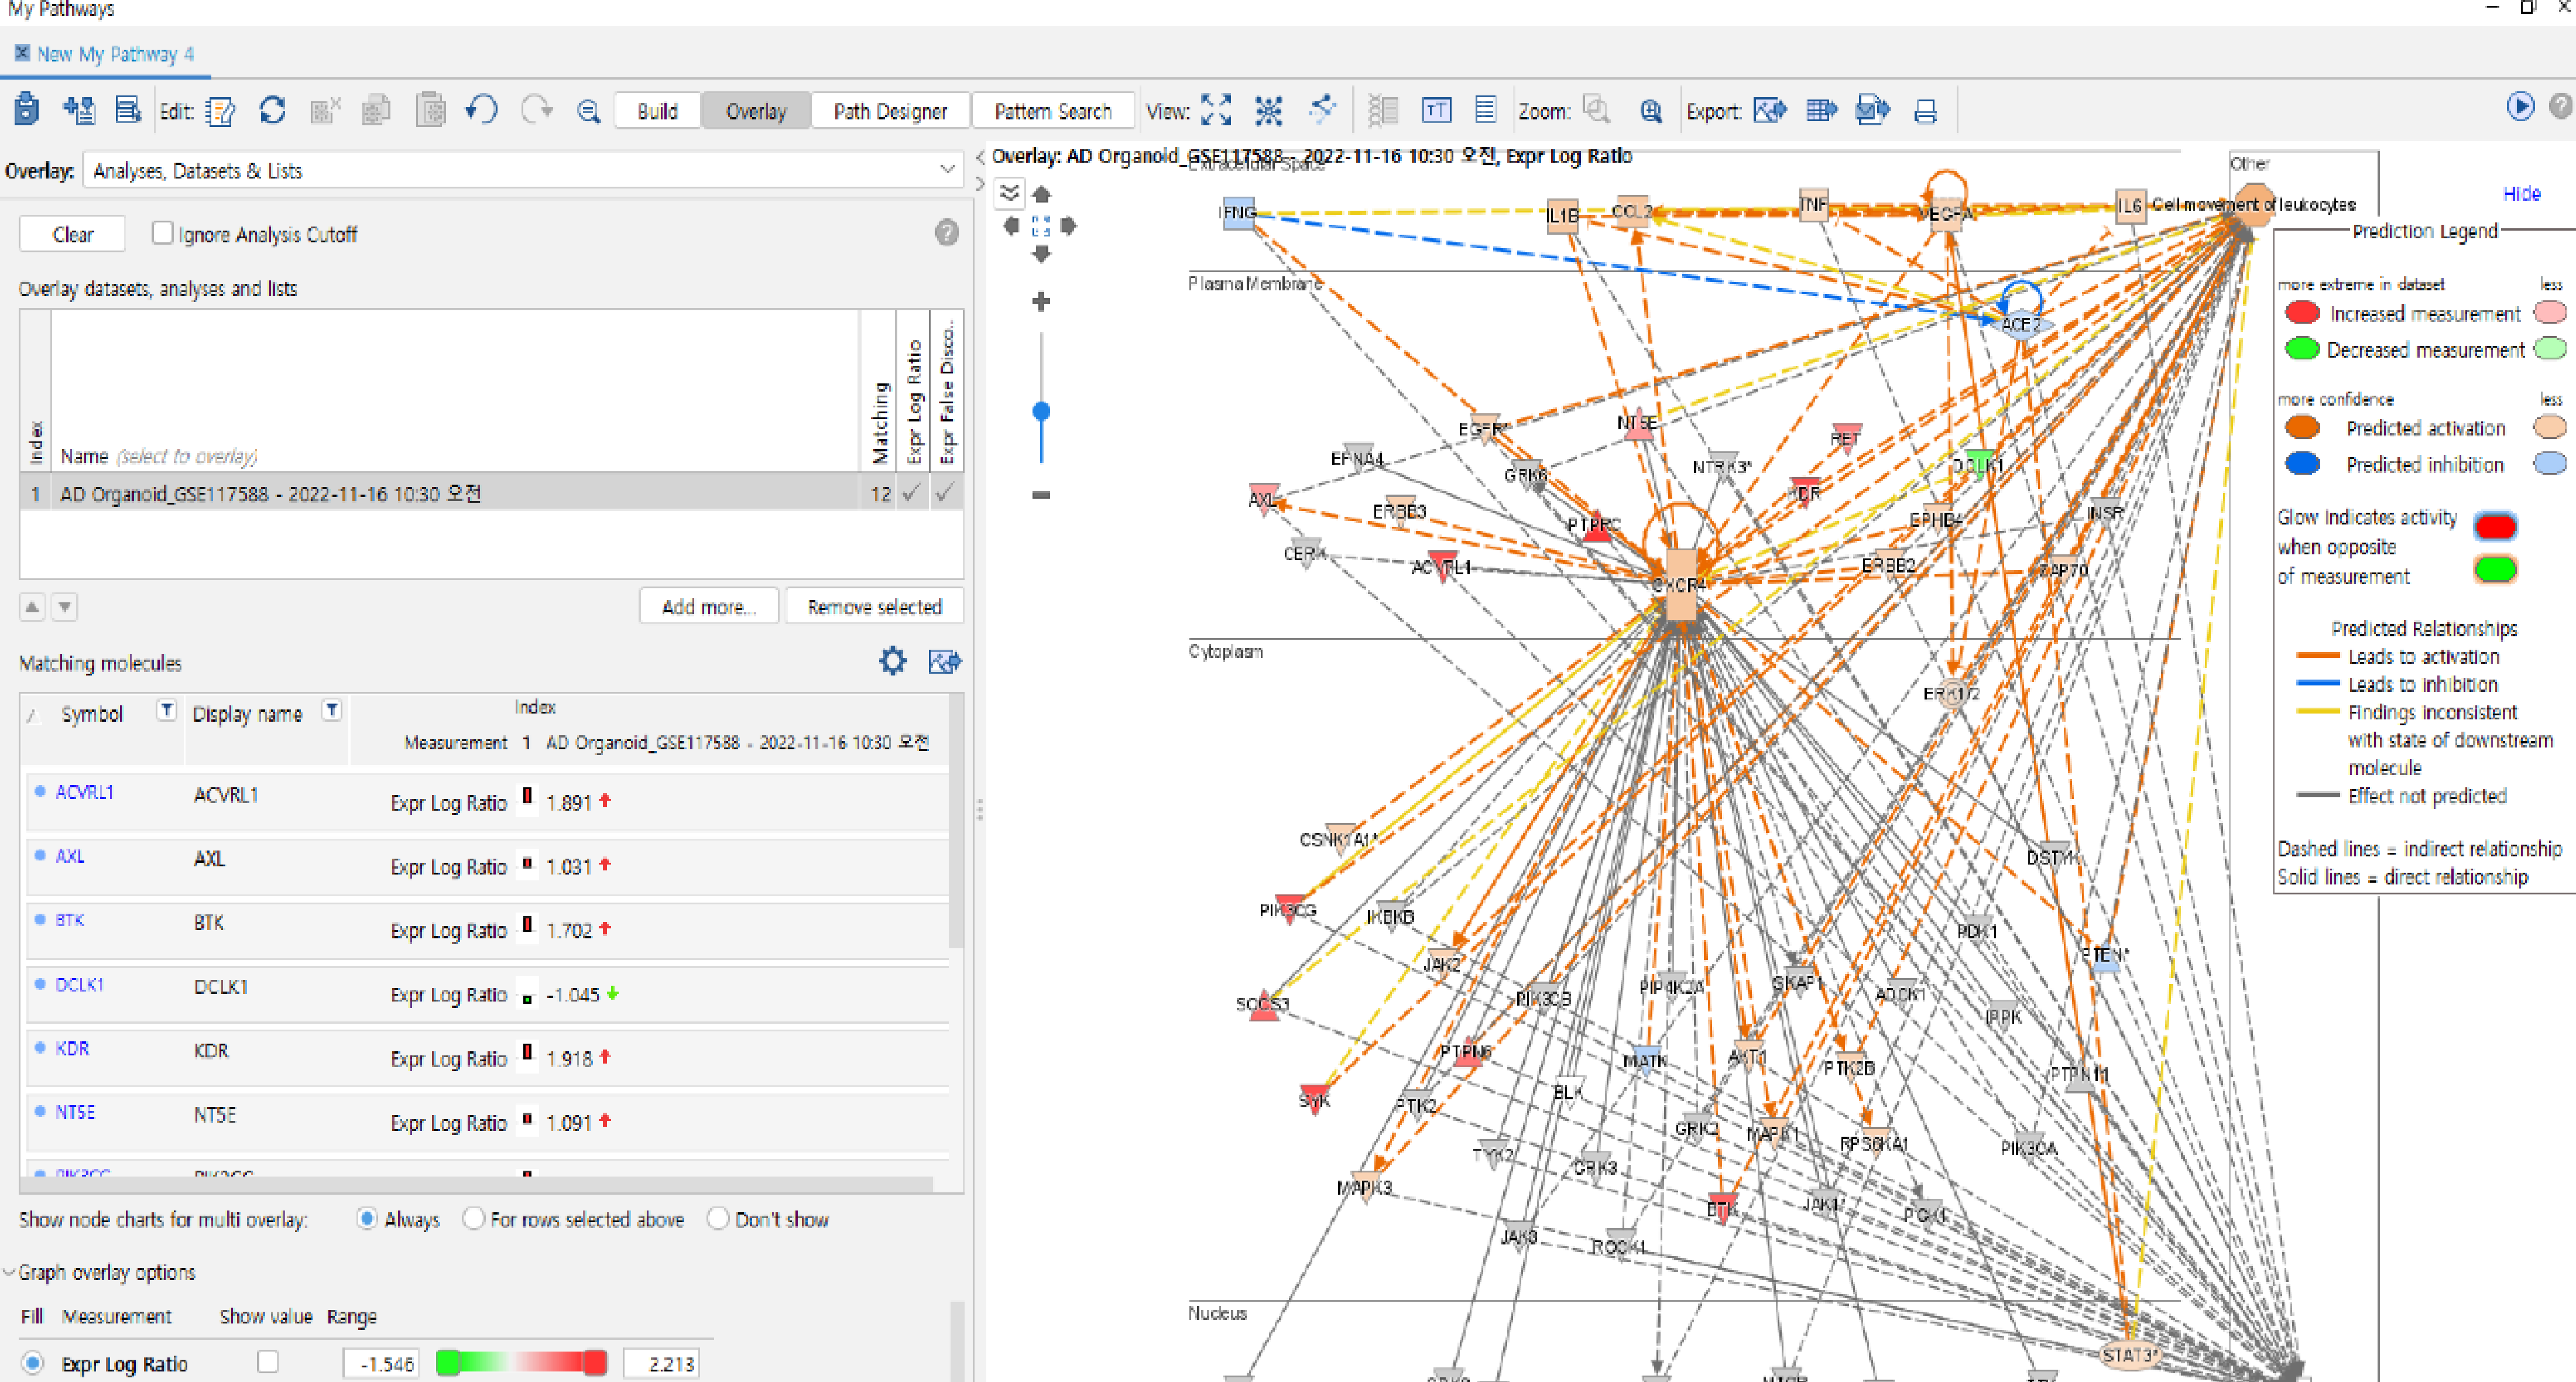The height and width of the screenshot is (1382, 2576).
Task: Click the Redo arrow icon
Action: [x=537, y=109]
